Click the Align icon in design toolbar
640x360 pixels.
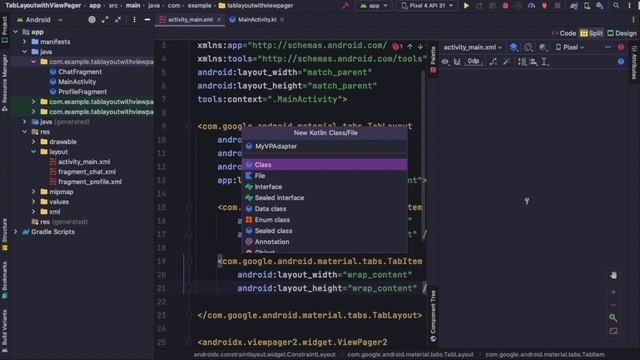(x=533, y=62)
